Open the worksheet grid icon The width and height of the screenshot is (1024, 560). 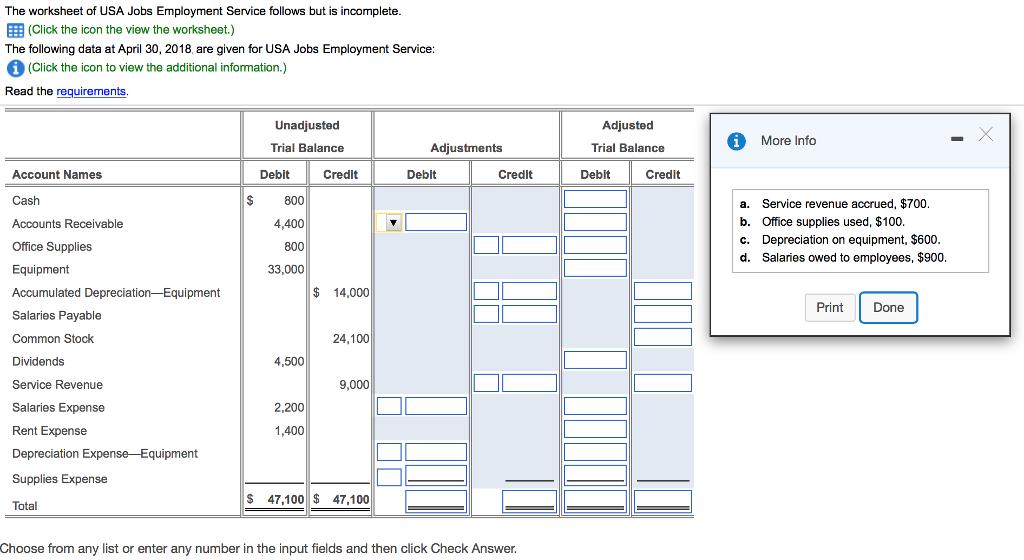tap(15, 30)
